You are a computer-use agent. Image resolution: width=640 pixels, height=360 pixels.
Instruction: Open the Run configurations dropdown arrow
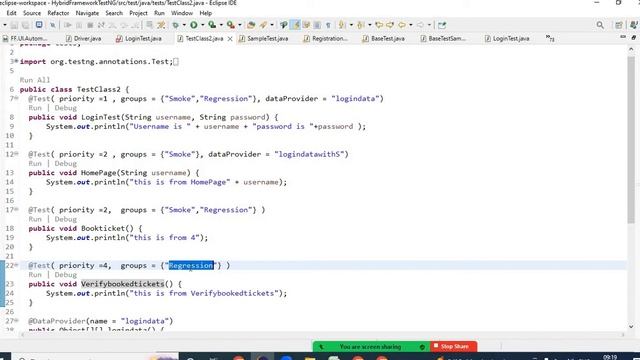point(202,25)
